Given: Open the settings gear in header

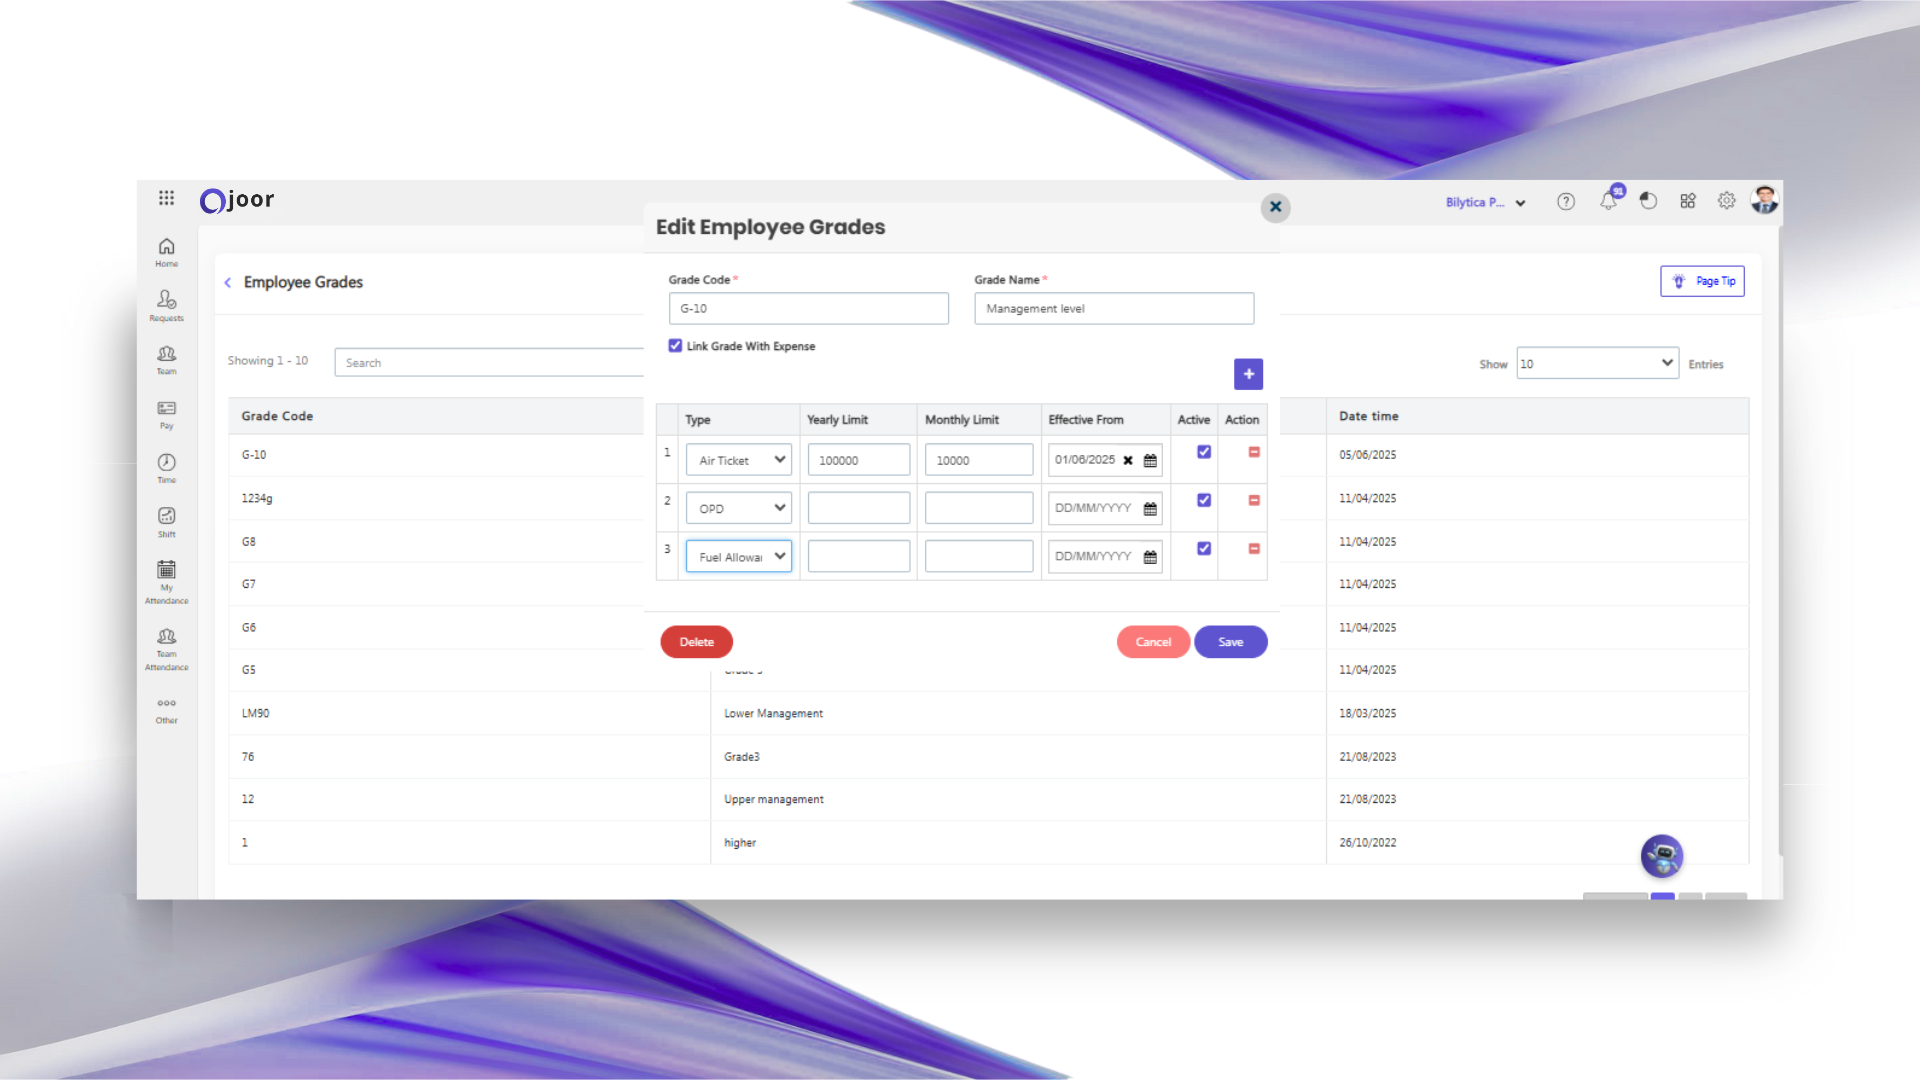Looking at the screenshot, I should click(1727, 201).
